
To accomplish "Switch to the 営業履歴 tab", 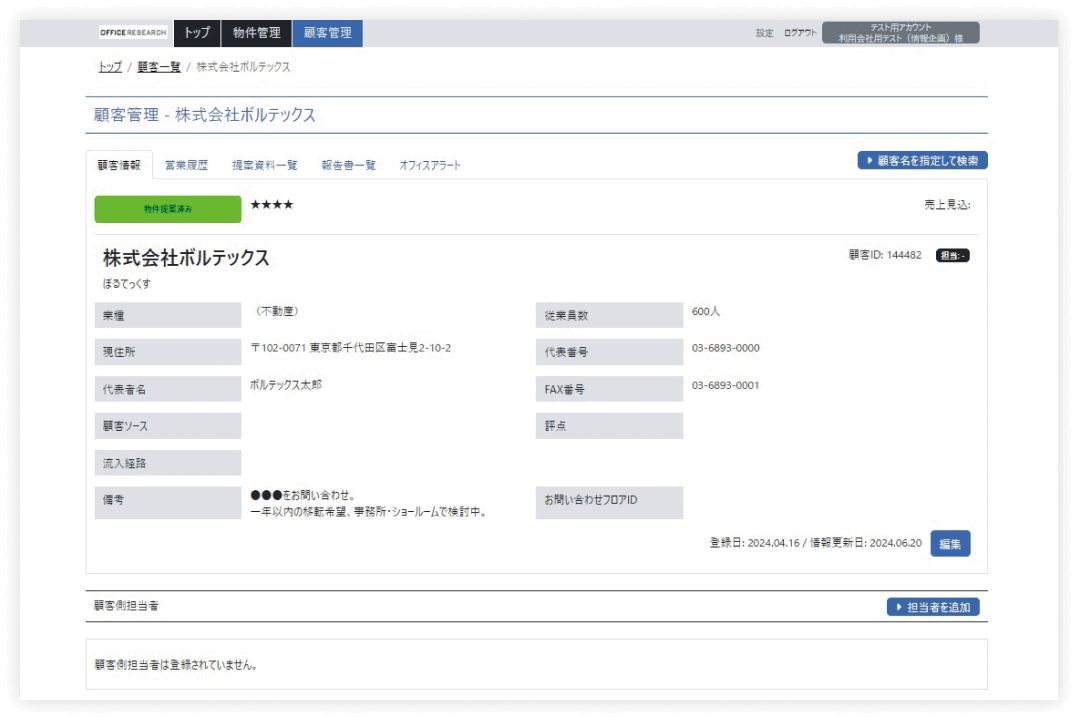I will pos(186,165).
